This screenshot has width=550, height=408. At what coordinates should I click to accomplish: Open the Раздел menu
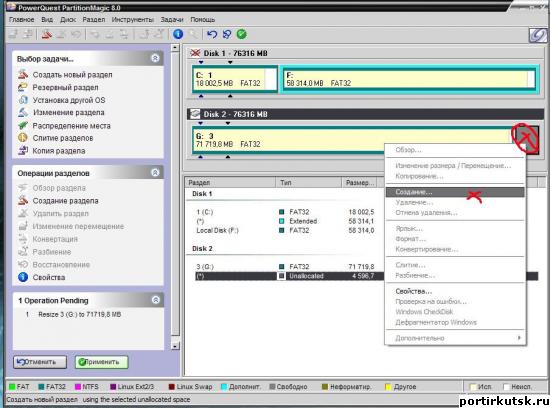tap(94, 19)
